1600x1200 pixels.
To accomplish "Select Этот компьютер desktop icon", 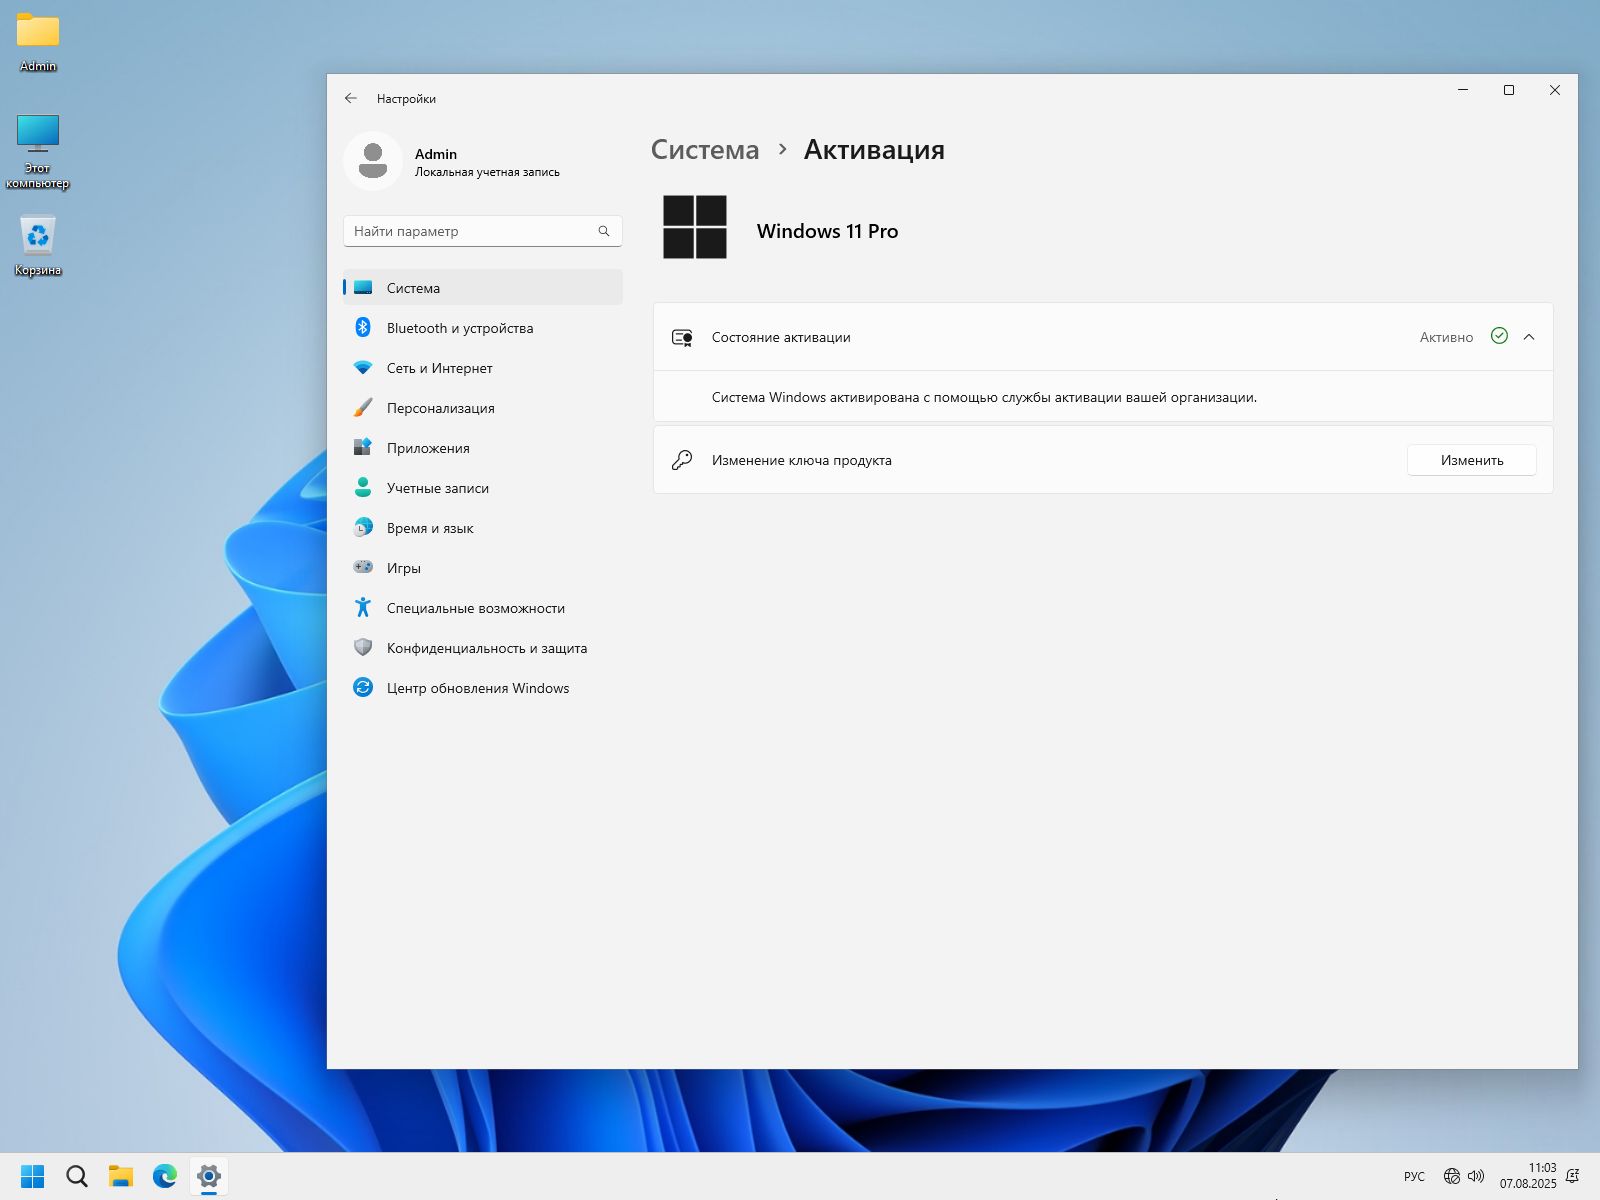I will pos(38,151).
